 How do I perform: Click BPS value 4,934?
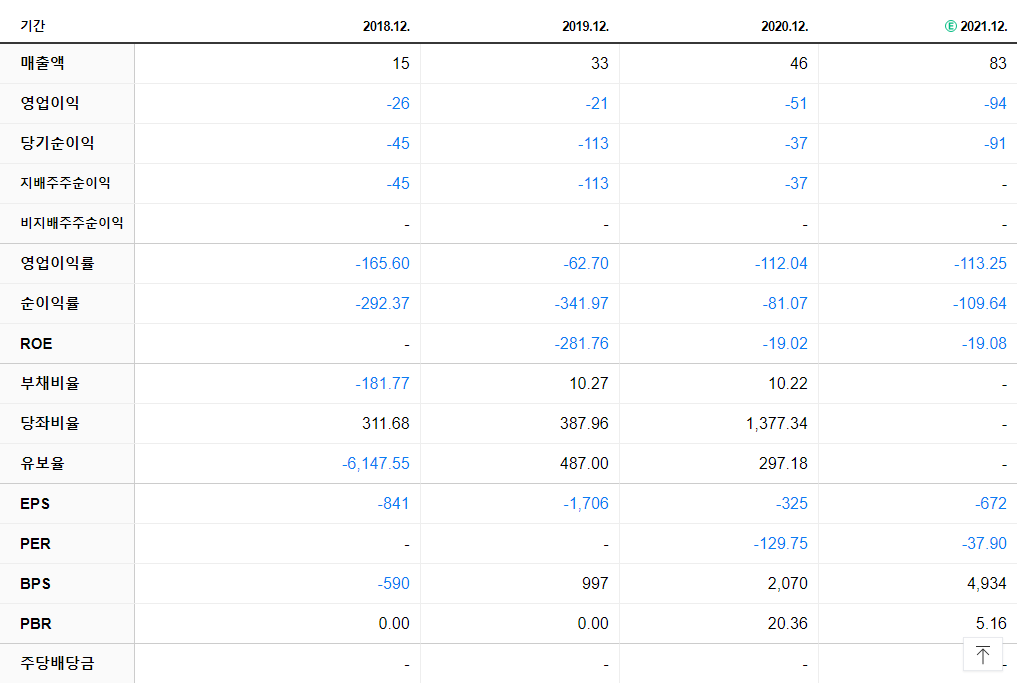[x=987, y=584]
